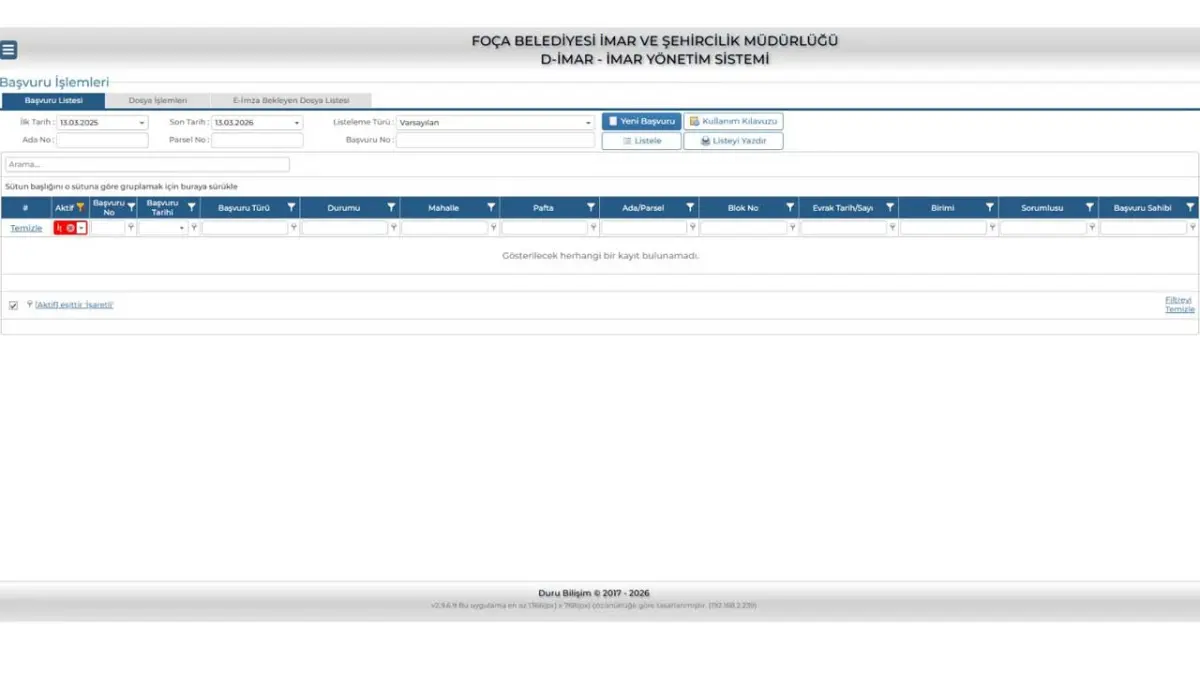Click the Filtreyi Temizle link
Viewport: 1200px width, 675px height.
coord(1179,305)
